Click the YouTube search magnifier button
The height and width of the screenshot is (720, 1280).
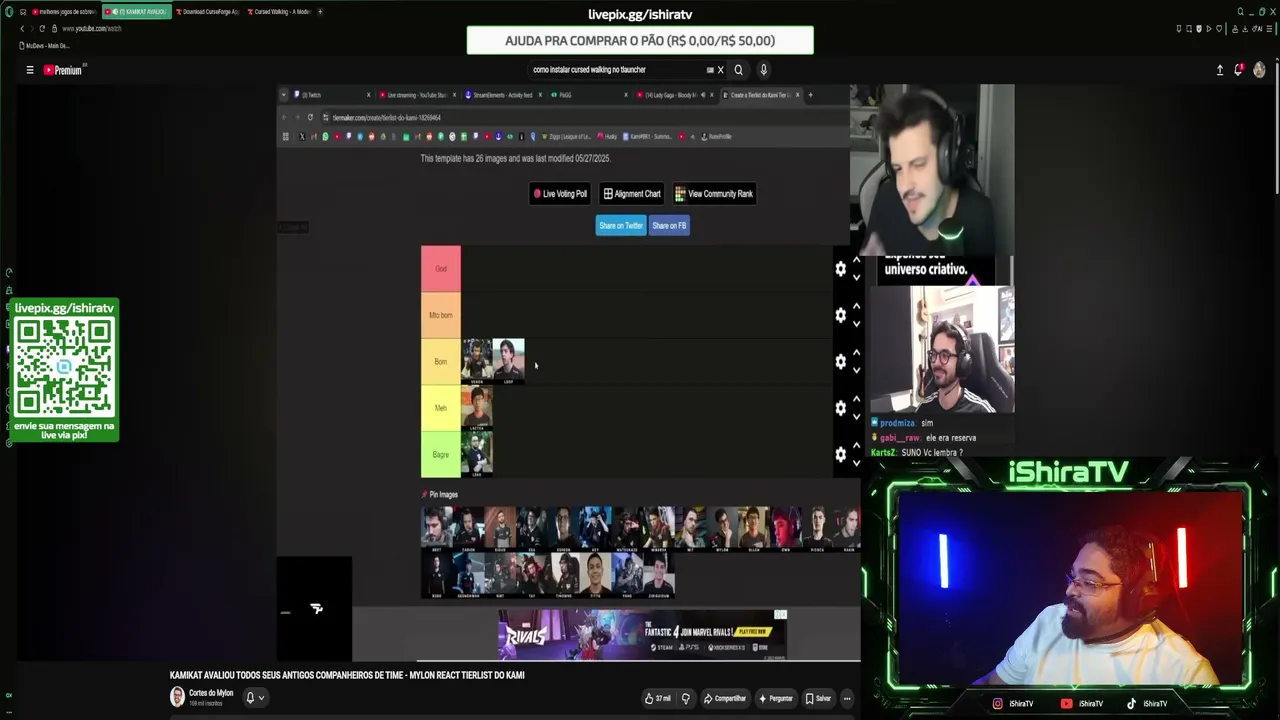click(739, 70)
